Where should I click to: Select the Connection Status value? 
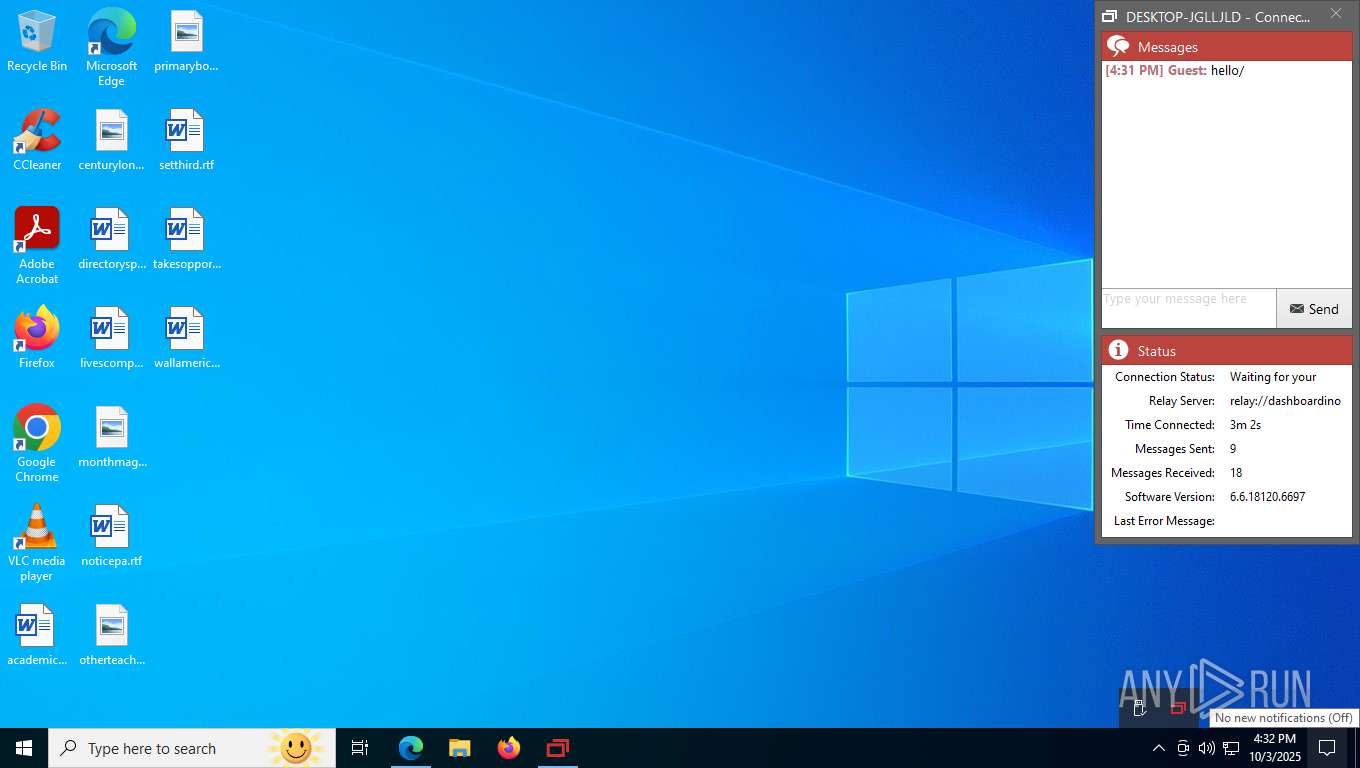coord(1273,377)
